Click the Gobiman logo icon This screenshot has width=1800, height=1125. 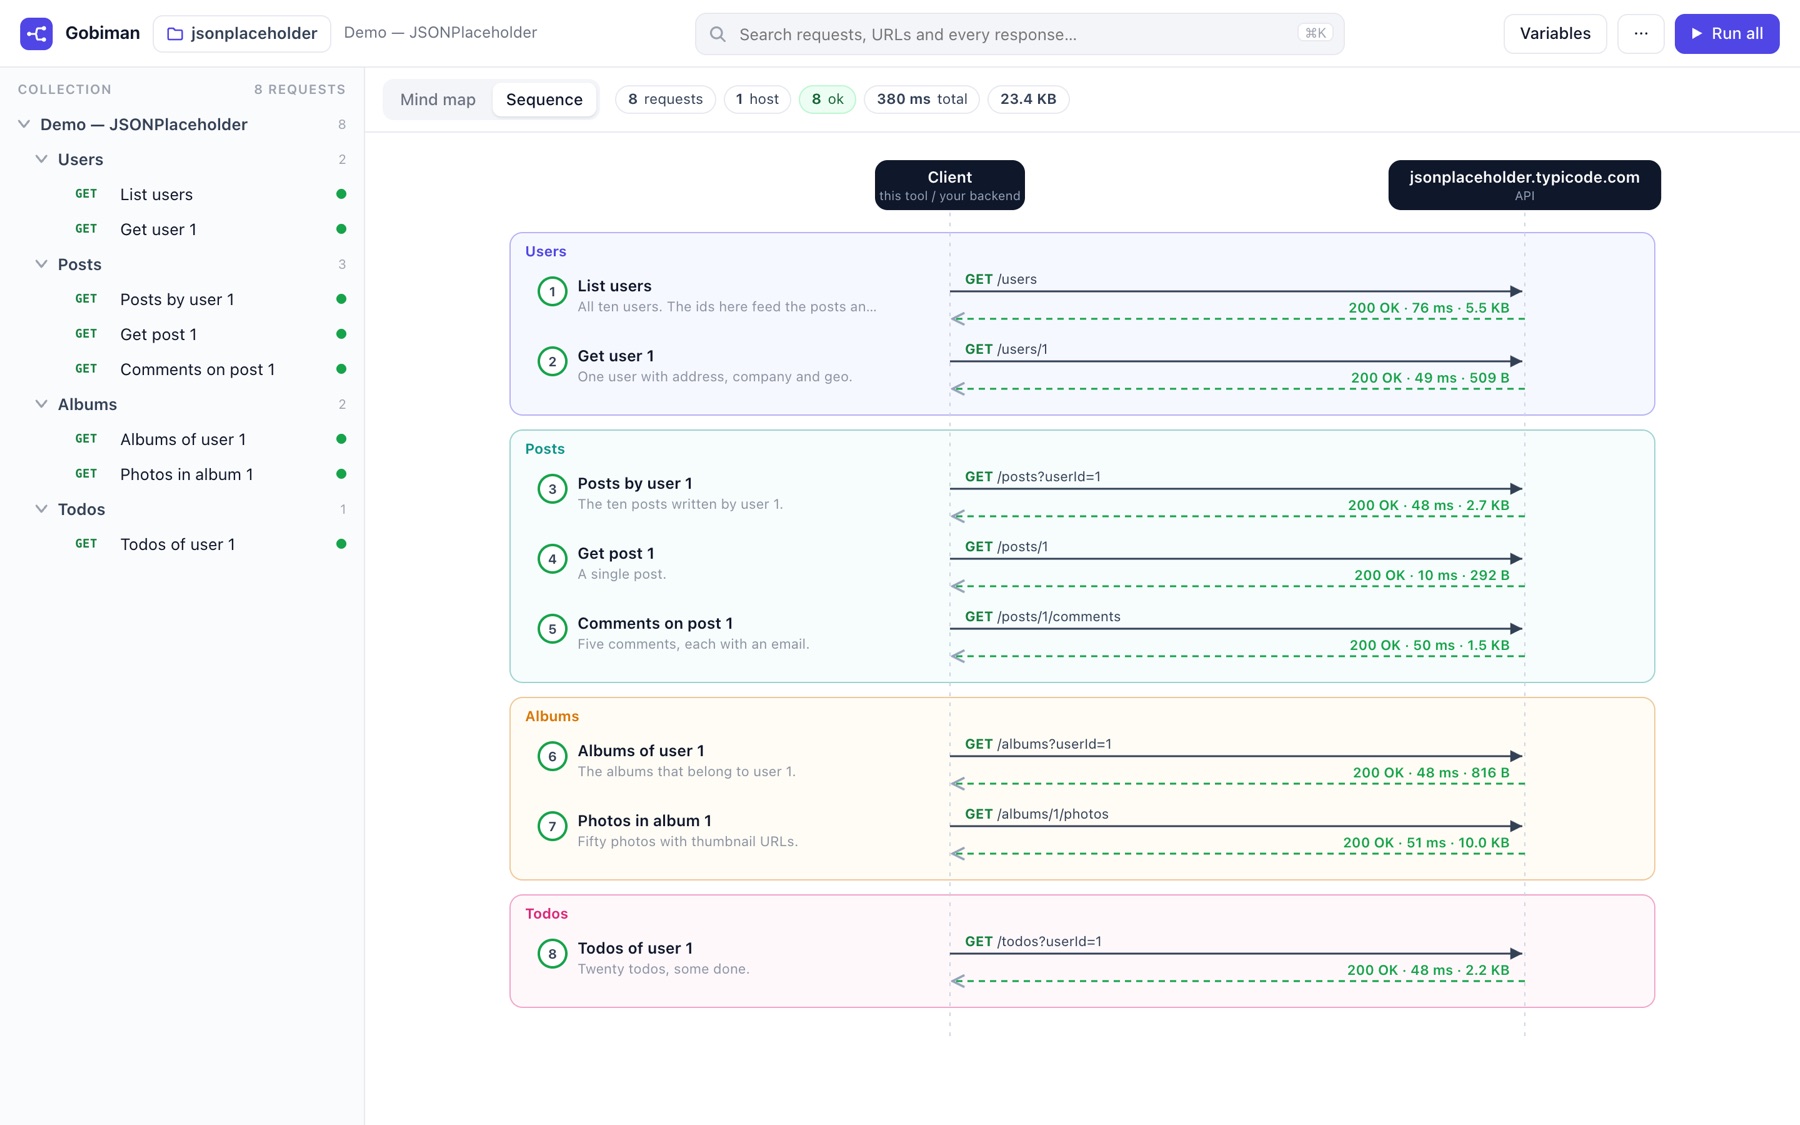point(36,33)
